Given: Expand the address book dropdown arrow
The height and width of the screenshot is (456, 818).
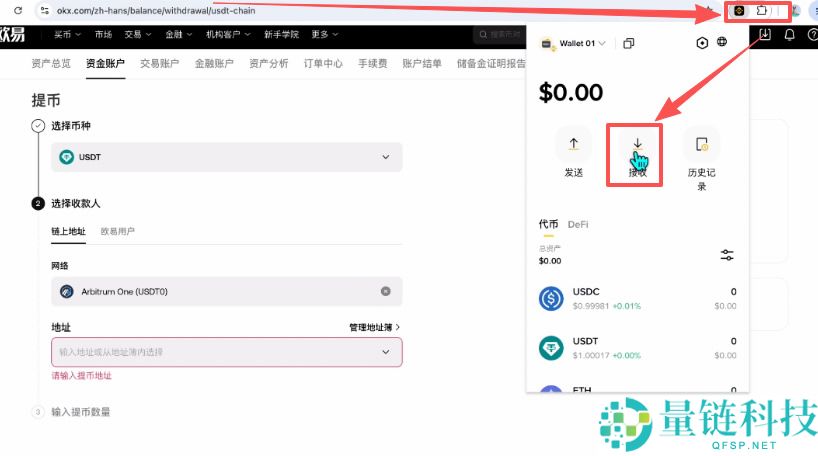Looking at the screenshot, I should [x=386, y=352].
